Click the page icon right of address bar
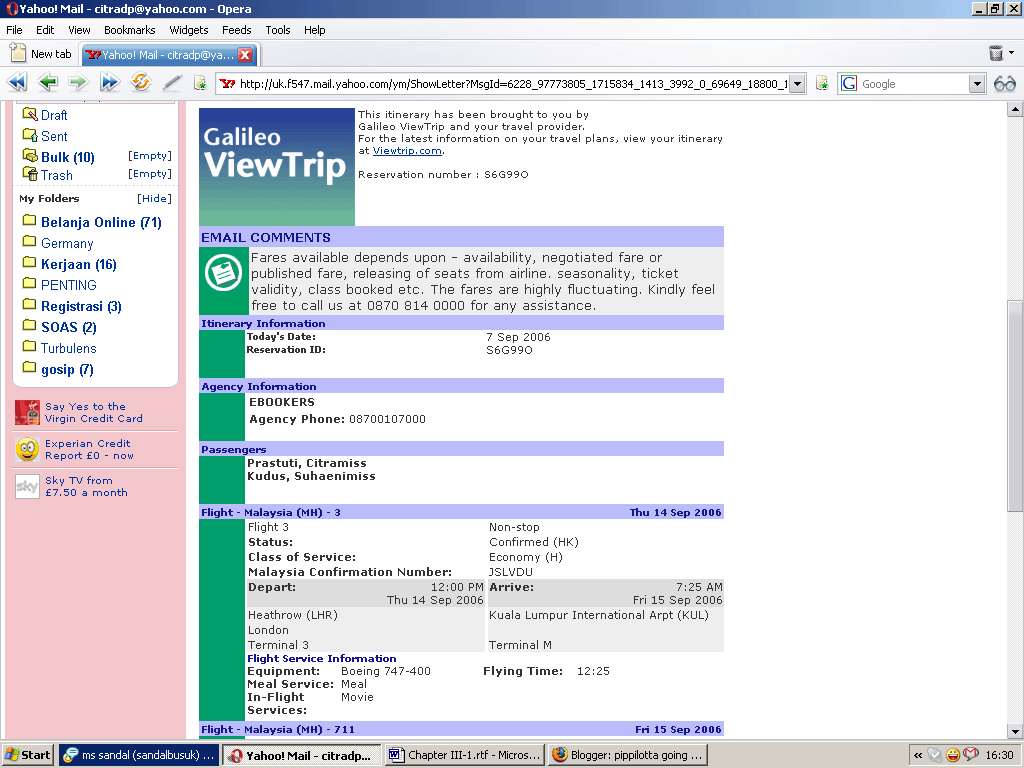This screenshot has width=1024, height=768. (822, 83)
